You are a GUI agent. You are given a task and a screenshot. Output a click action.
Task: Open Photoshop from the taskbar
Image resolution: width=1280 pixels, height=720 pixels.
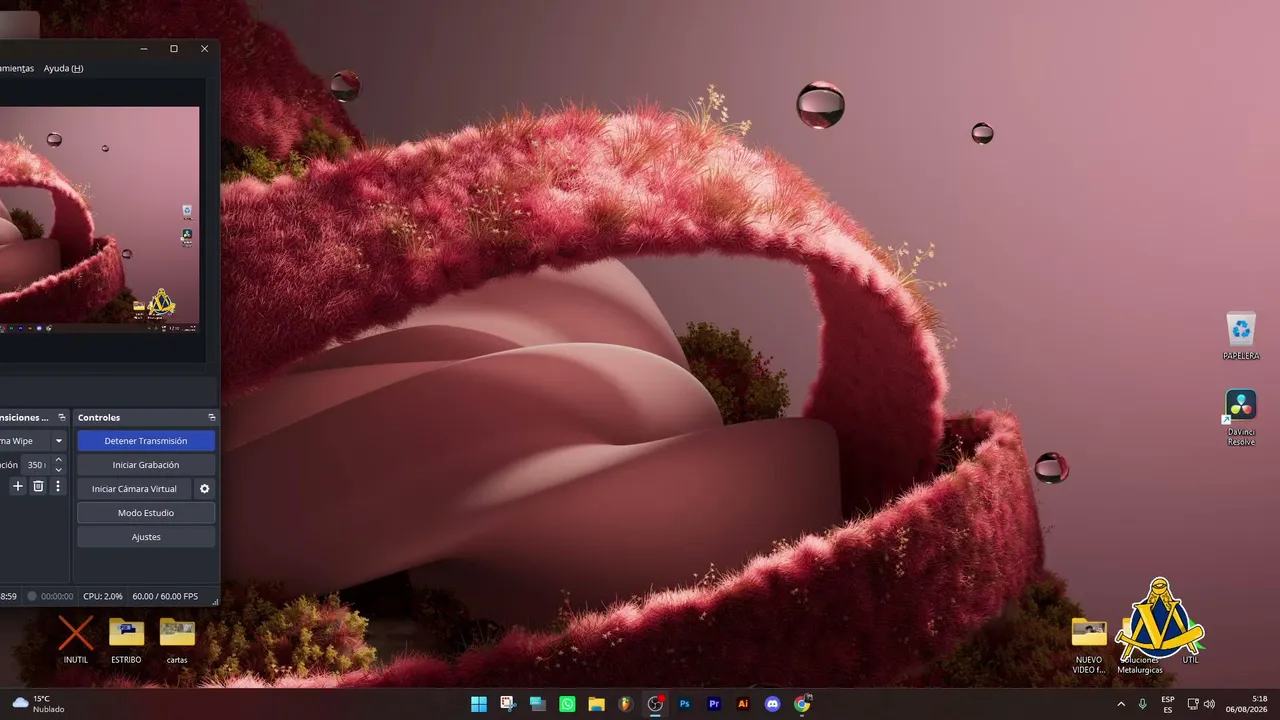pyautogui.click(x=685, y=704)
